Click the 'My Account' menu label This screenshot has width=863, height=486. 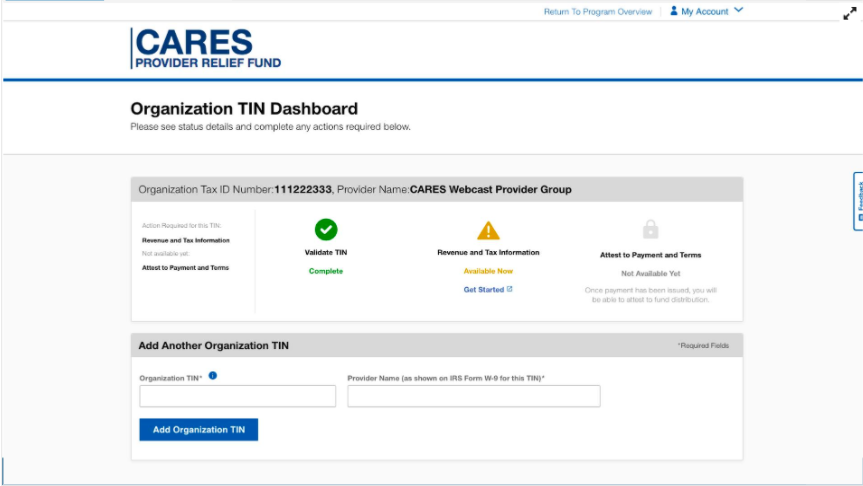(x=704, y=11)
